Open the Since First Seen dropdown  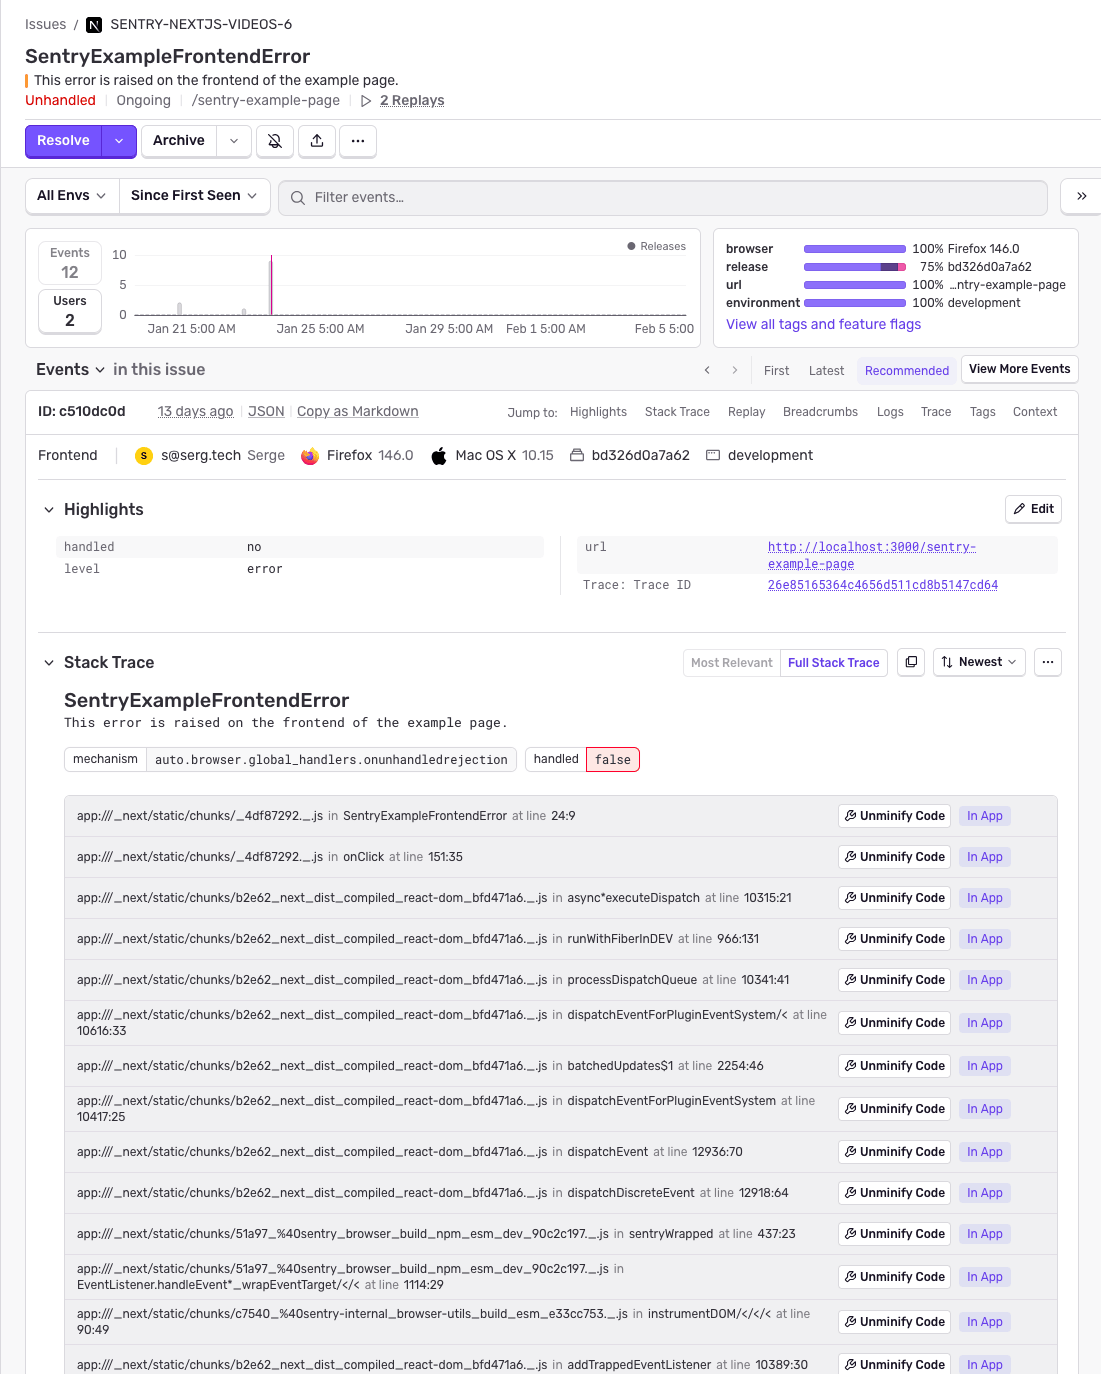pos(194,195)
